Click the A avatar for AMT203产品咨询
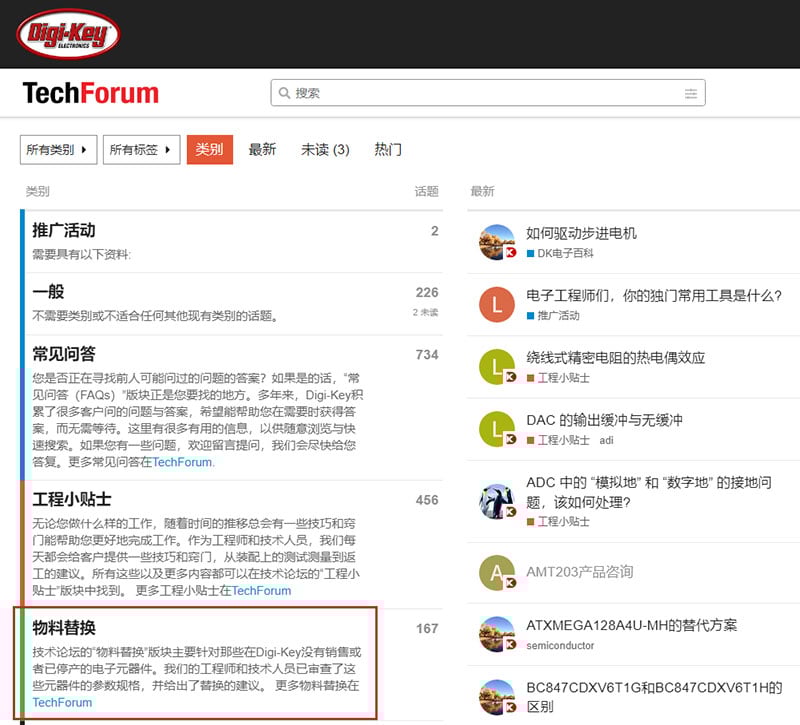800x725 pixels. (x=497, y=572)
